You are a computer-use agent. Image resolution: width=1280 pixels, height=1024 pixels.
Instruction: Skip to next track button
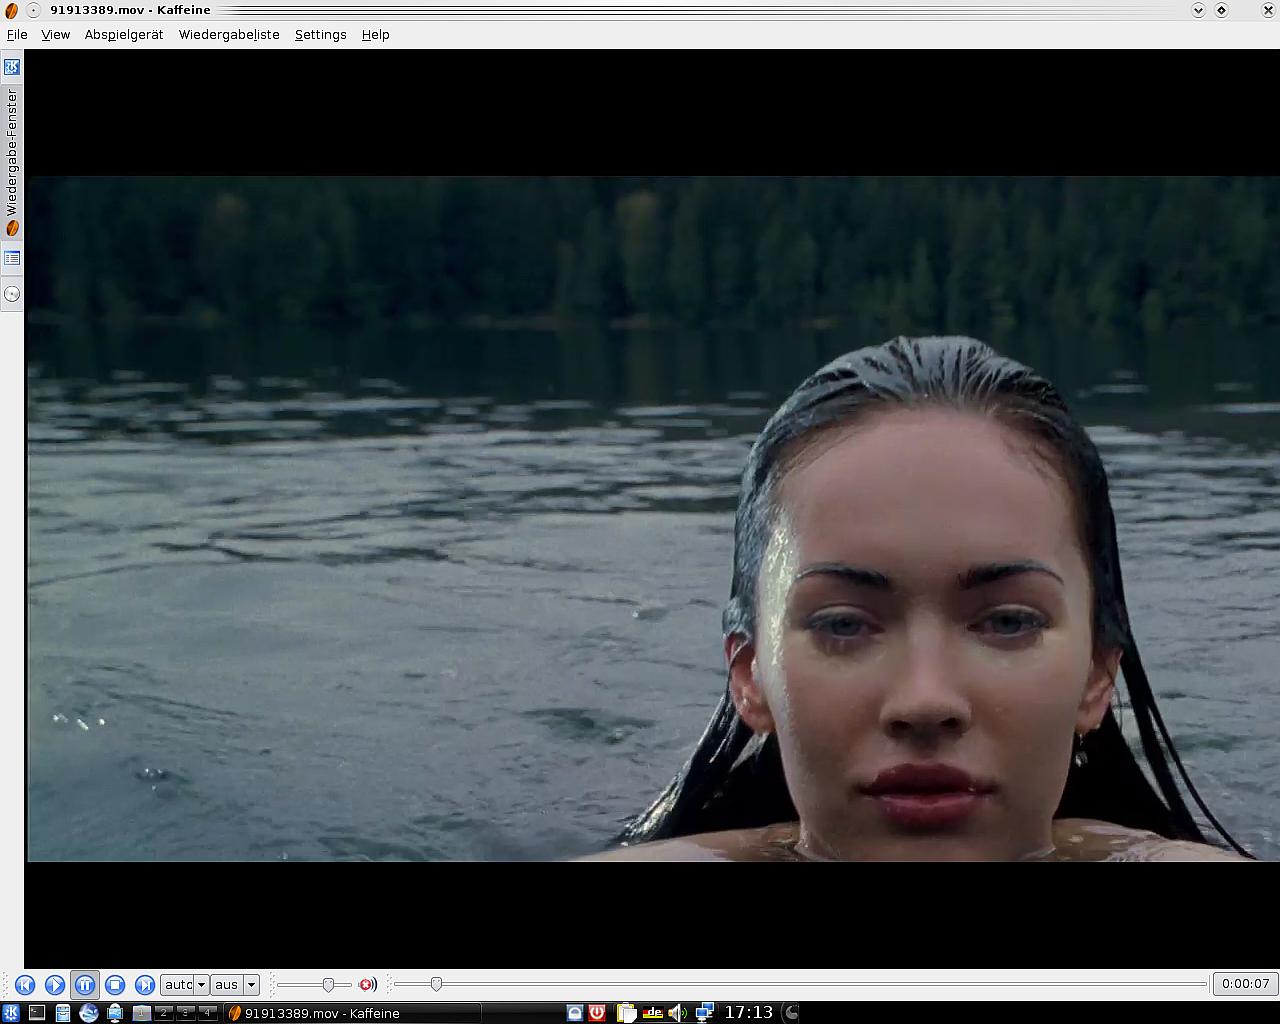[x=145, y=985]
